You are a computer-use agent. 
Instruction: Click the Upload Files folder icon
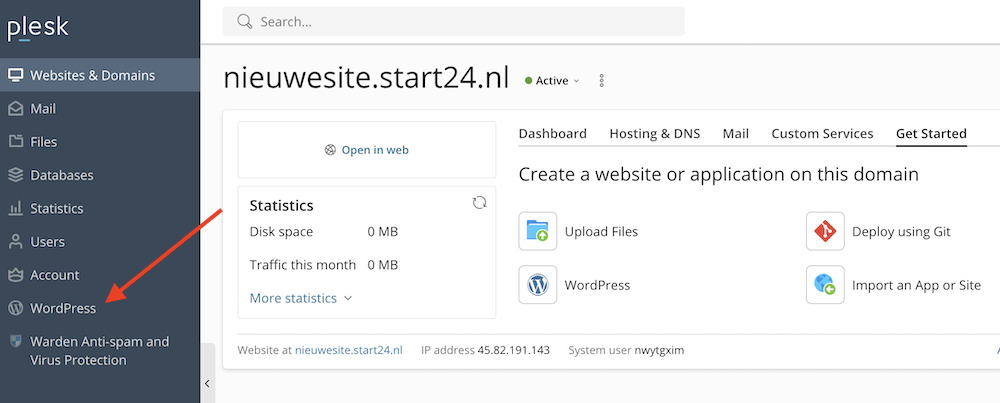[x=537, y=231]
